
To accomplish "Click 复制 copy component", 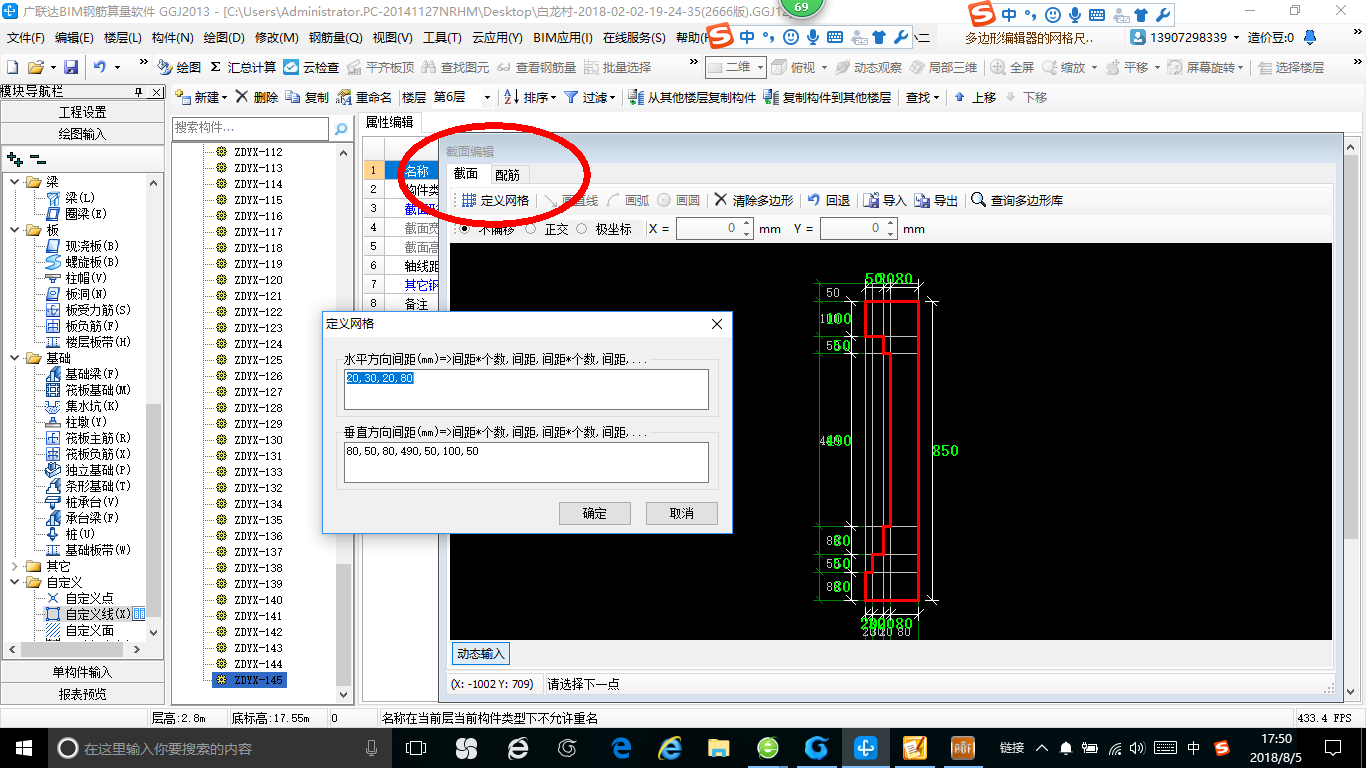I will (307, 97).
